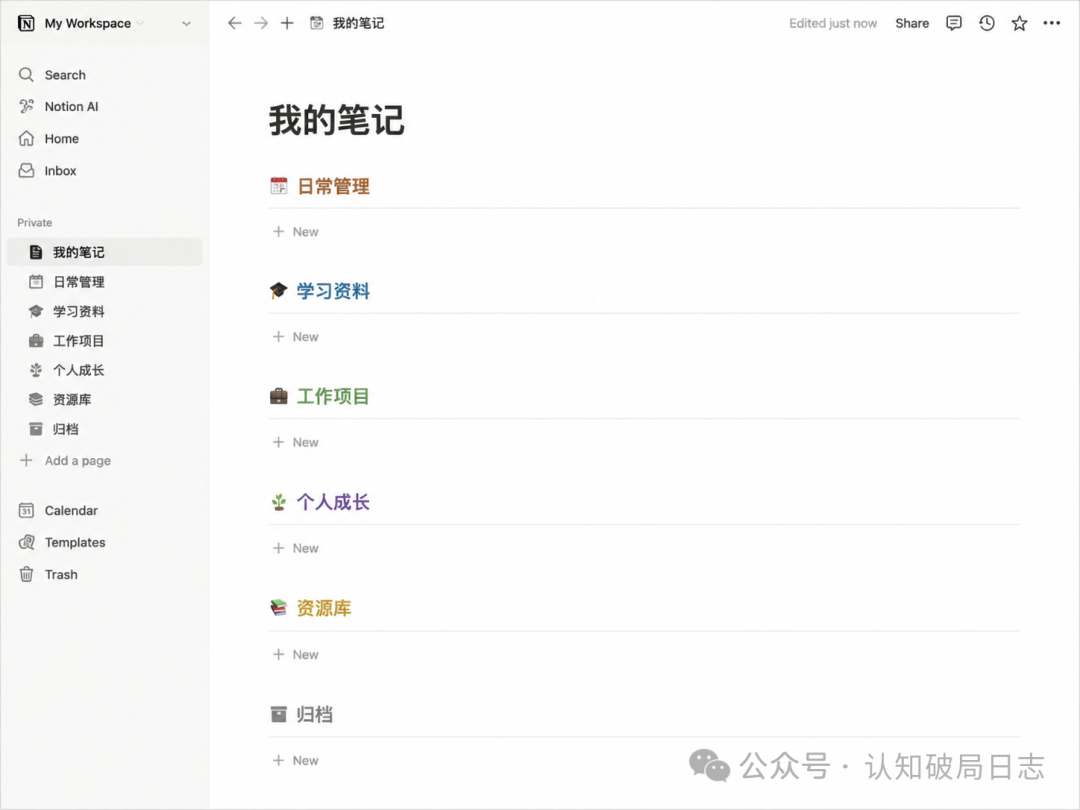The image size is (1080, 810).
Task: Click briefcase emoji beside 工作项目 heading
Action: pos(279,396)
